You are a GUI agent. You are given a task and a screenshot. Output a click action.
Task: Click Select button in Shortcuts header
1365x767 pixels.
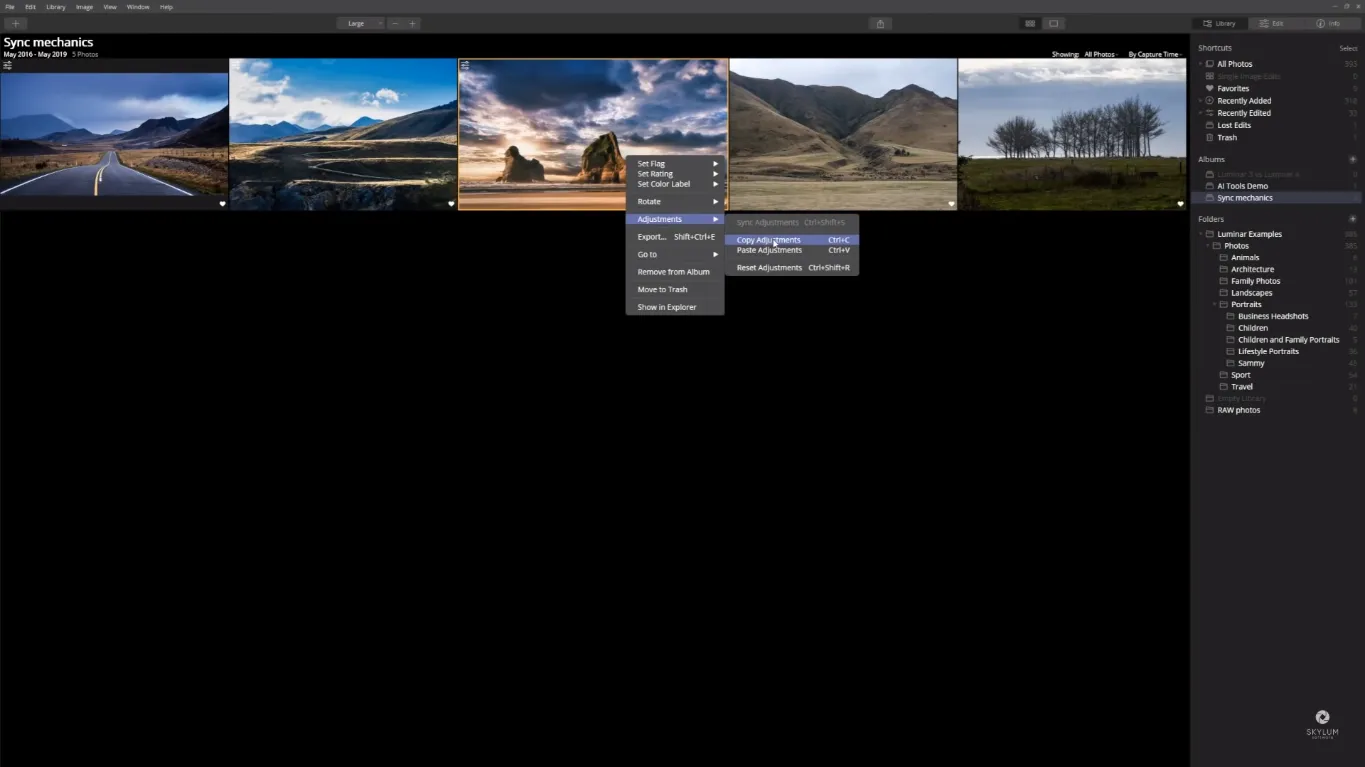(x=1348, y=48)
